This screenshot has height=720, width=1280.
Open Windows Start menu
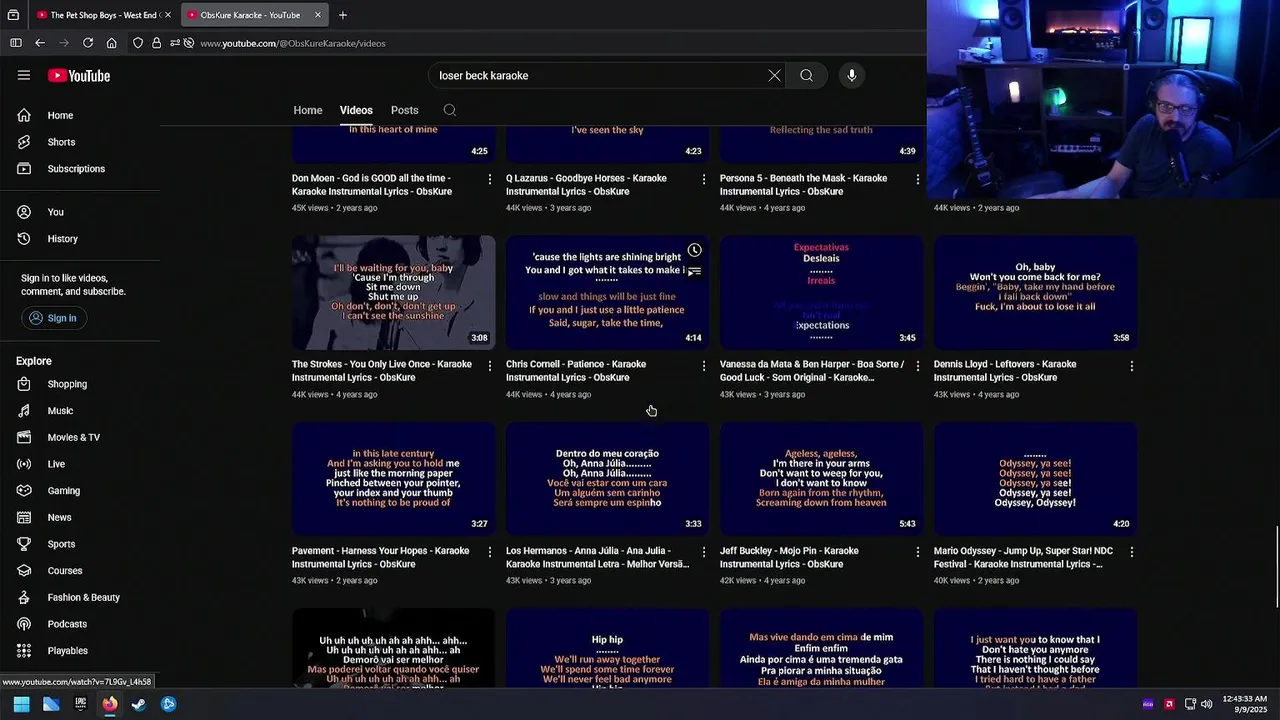(x=22, y=704)
